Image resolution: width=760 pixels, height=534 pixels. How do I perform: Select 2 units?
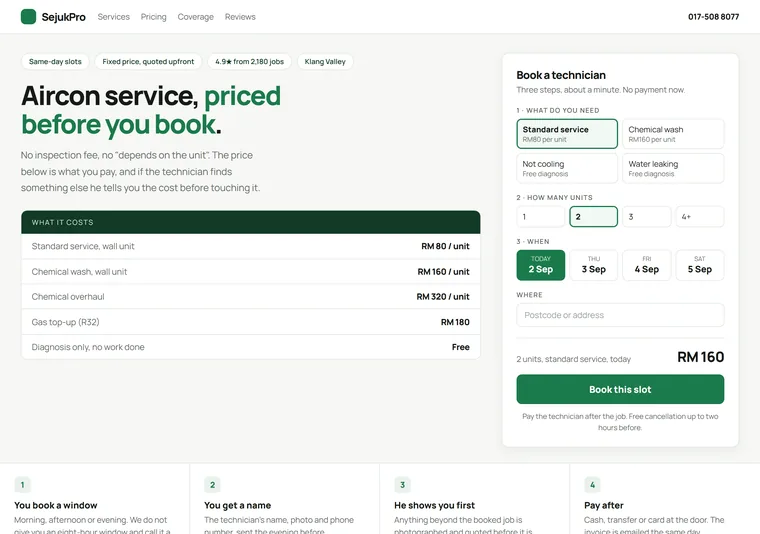tap(594, 217)
